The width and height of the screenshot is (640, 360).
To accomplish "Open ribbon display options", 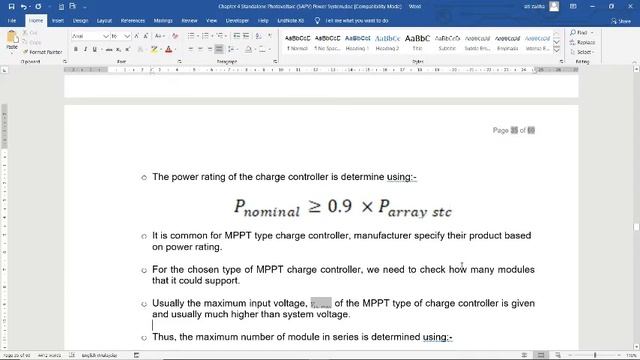I will click(573, 7).
